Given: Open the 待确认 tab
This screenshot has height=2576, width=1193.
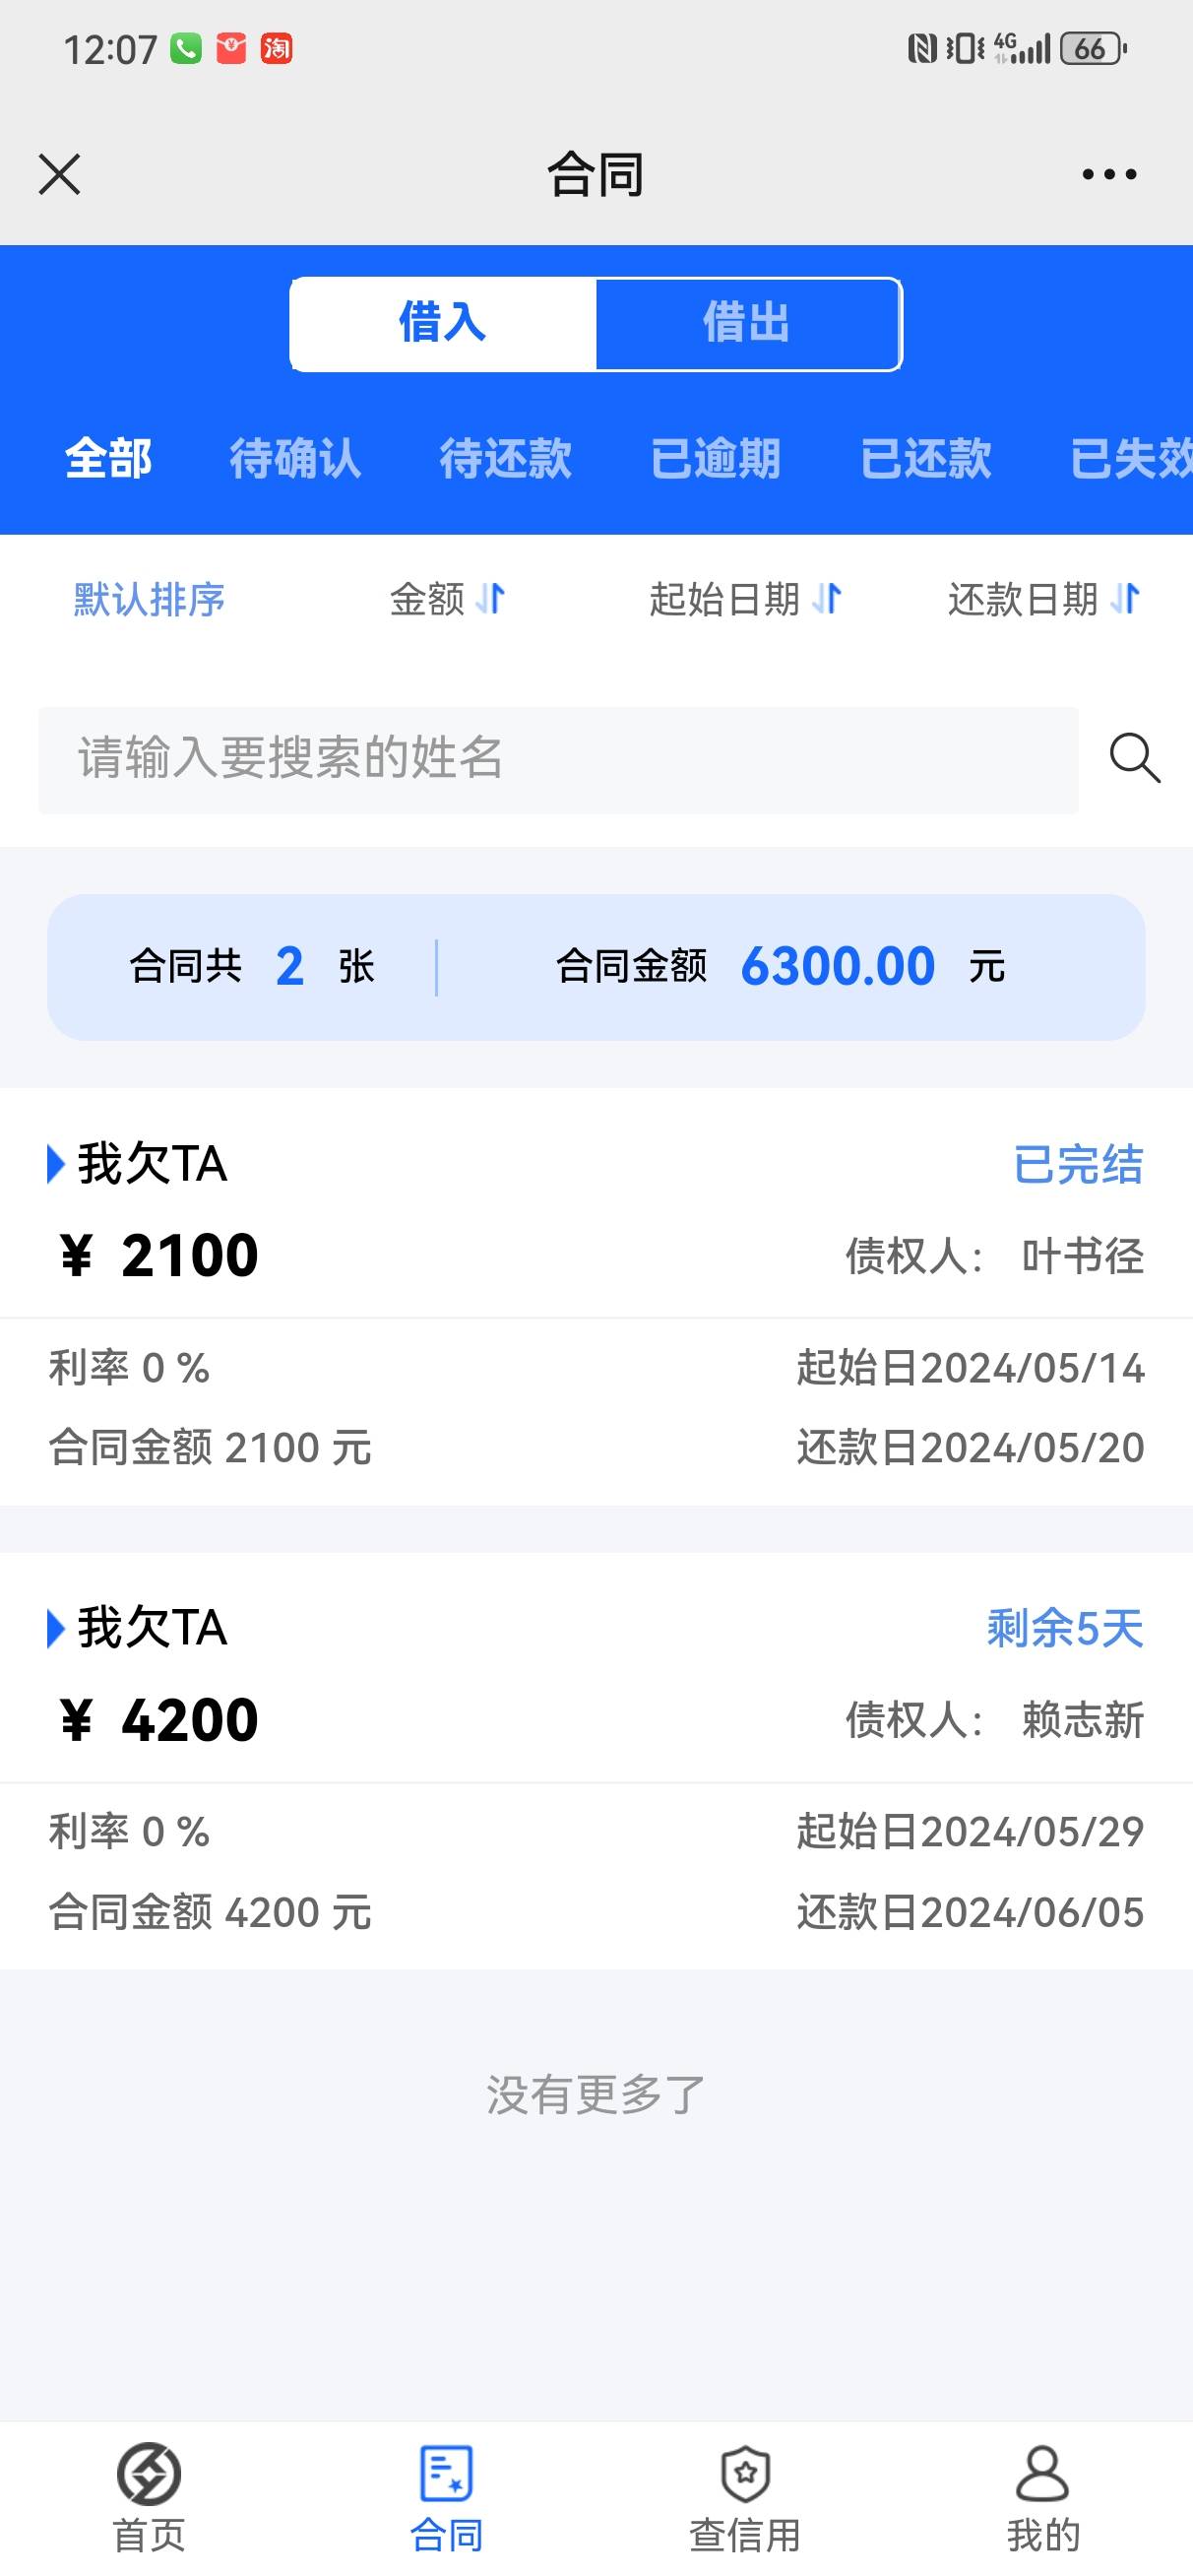Looking at the screenshot, I should [x=295, y=459].
